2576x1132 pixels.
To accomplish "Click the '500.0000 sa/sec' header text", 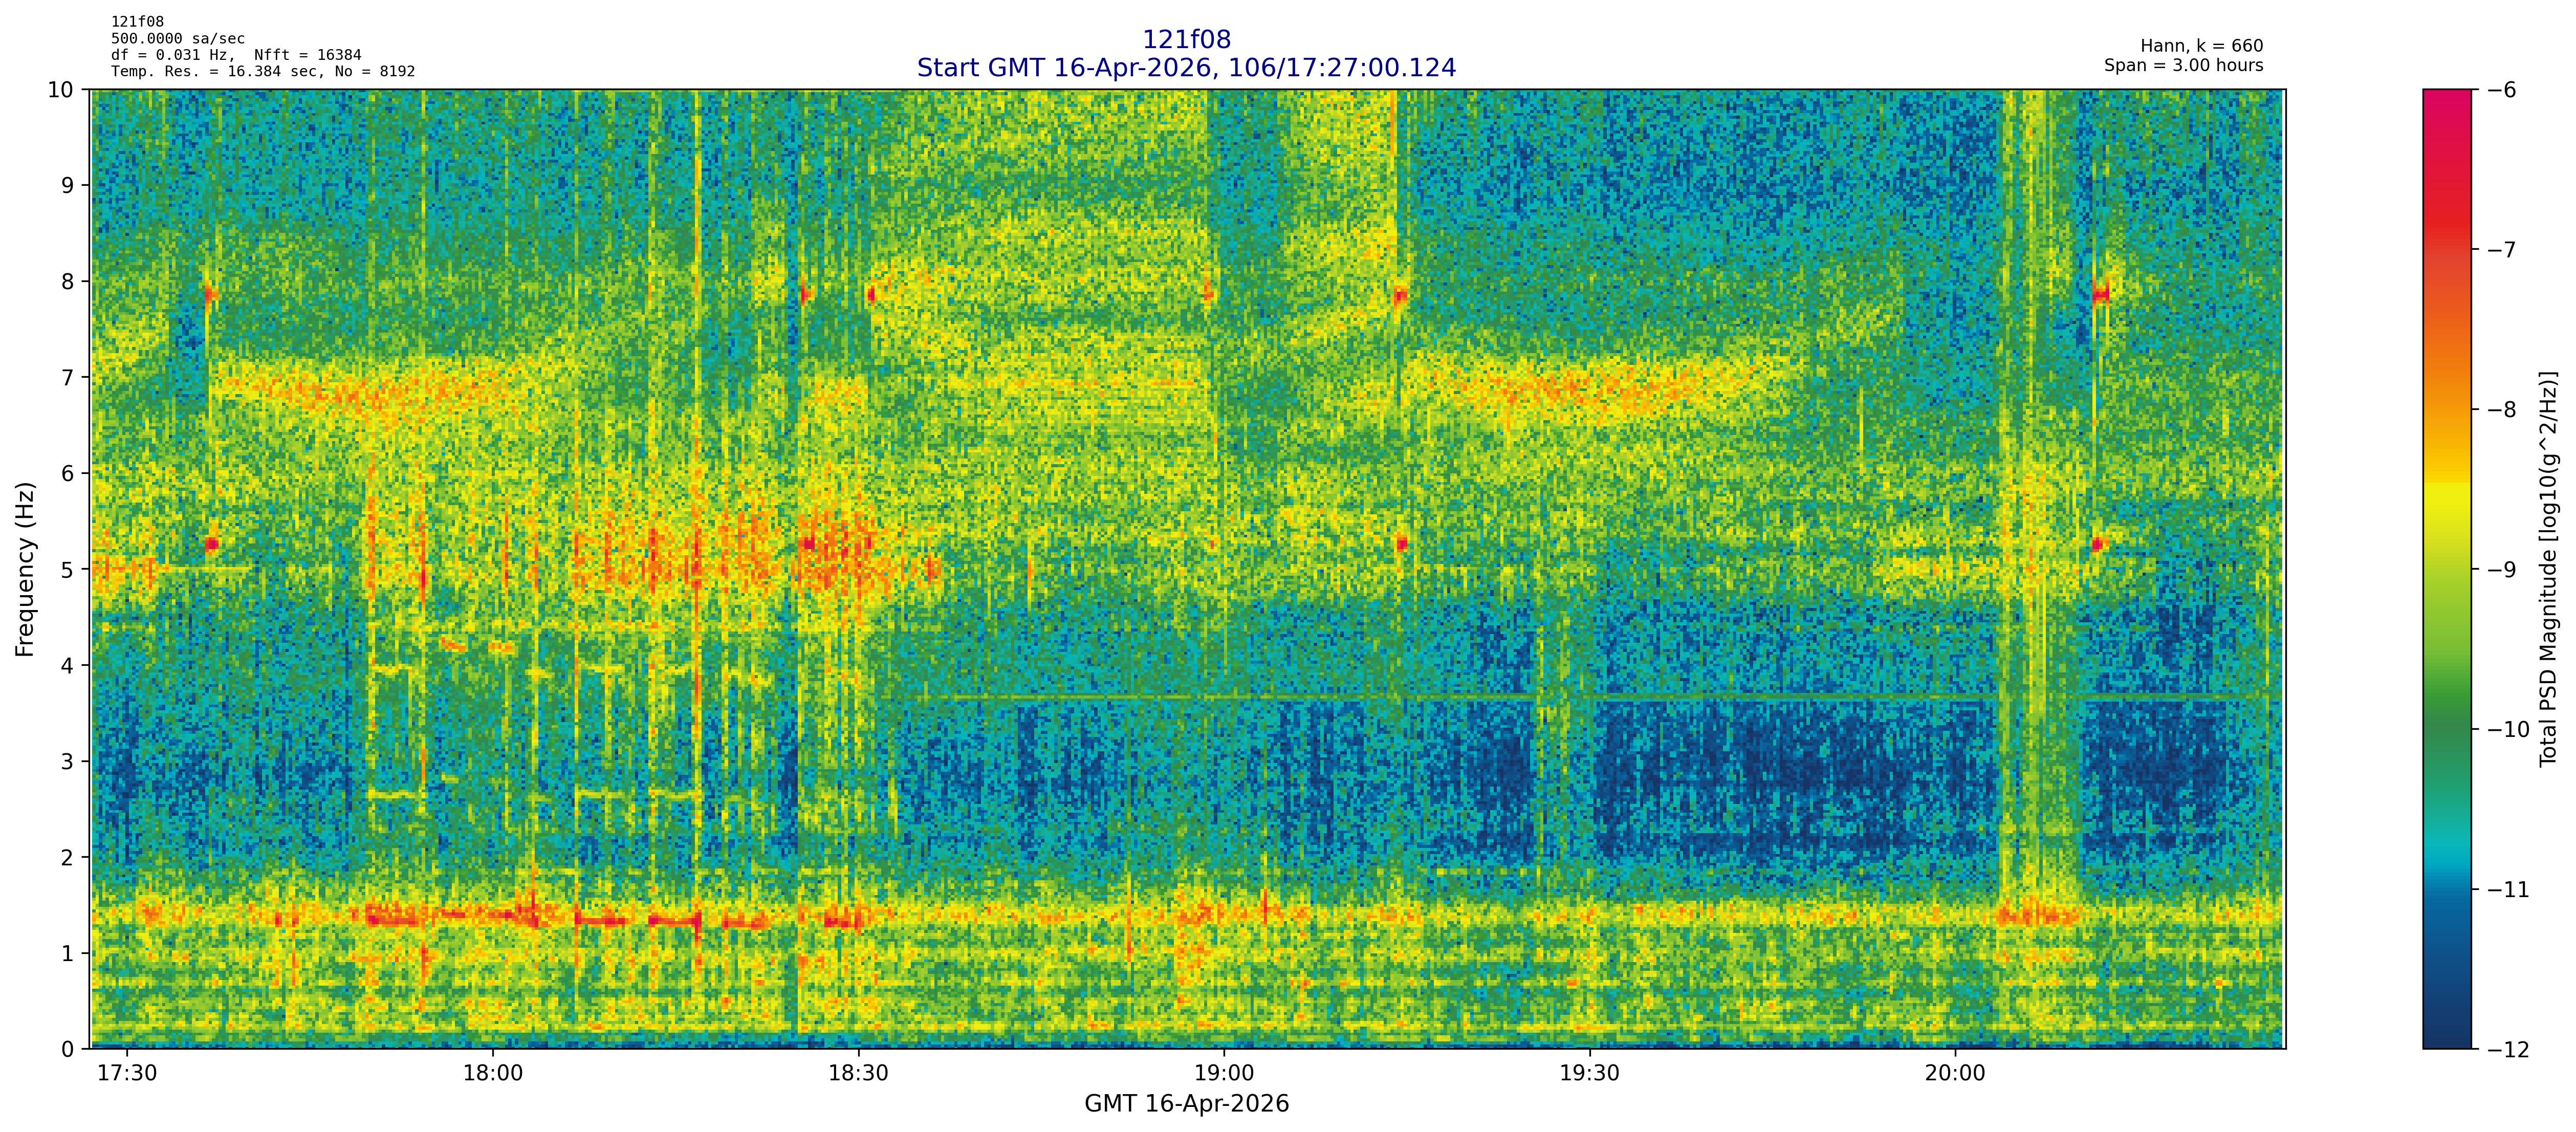I will (x=177, y=38).
